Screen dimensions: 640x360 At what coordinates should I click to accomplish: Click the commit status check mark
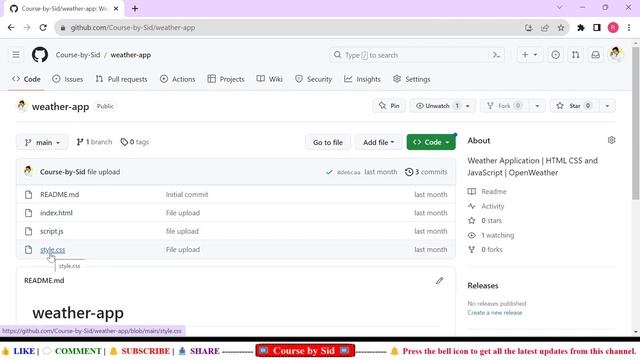pyautogui.click(x=329, y=172)
